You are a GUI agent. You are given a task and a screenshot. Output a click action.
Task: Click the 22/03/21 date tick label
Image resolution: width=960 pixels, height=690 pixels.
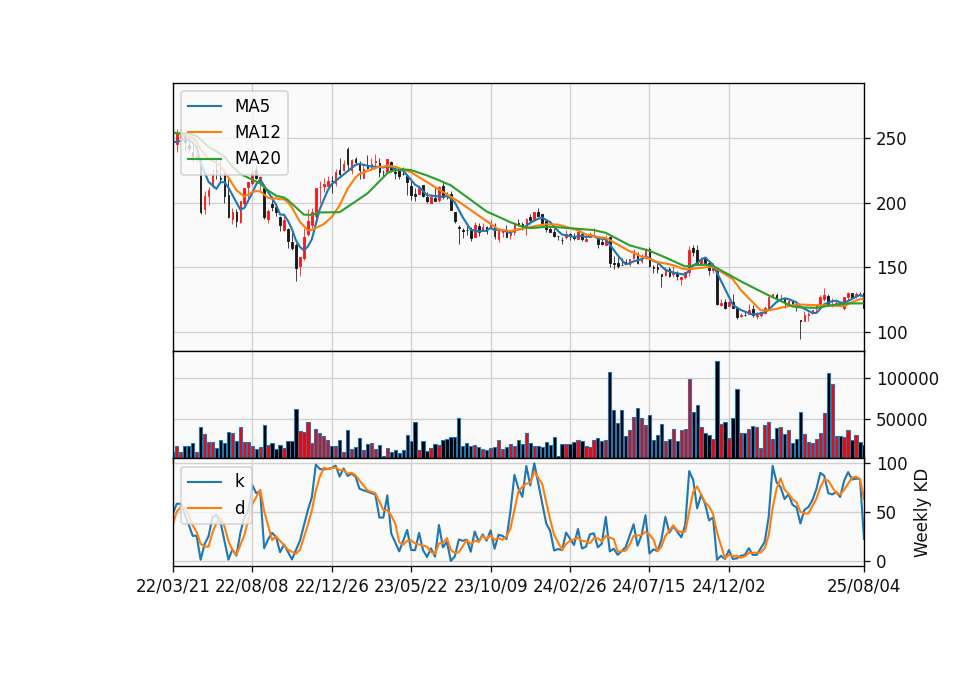point(173,586)
